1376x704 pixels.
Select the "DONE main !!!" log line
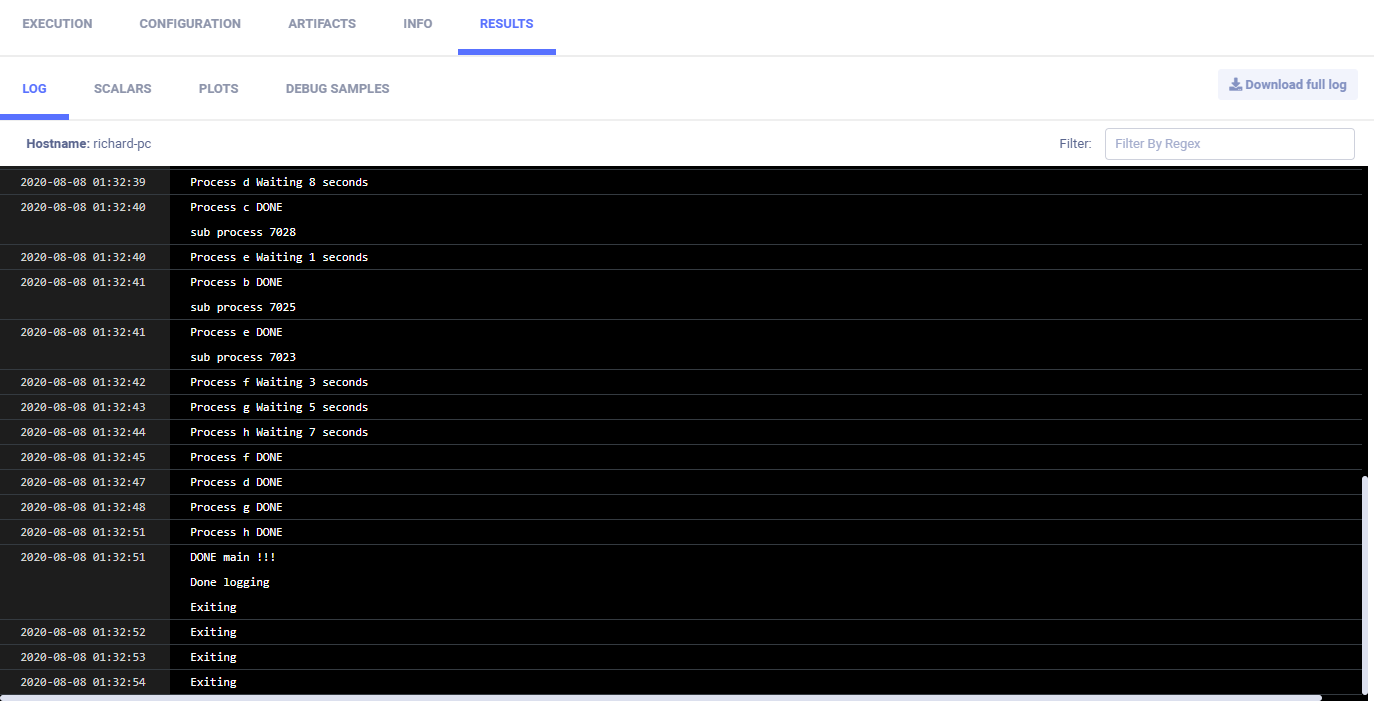coord(232,558)
